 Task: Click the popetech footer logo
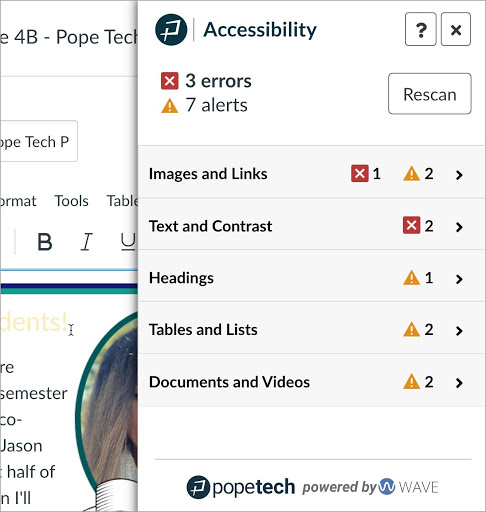coord(241,487)
